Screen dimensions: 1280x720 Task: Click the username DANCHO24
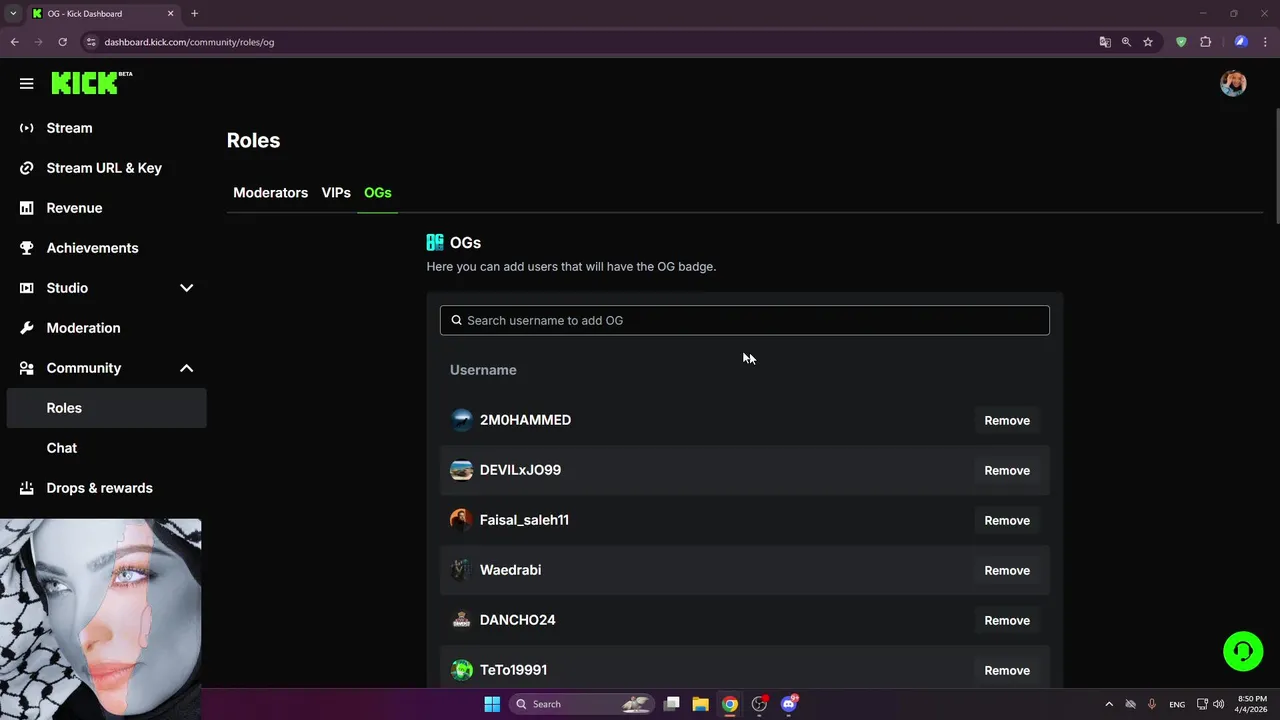click(517, 620)
